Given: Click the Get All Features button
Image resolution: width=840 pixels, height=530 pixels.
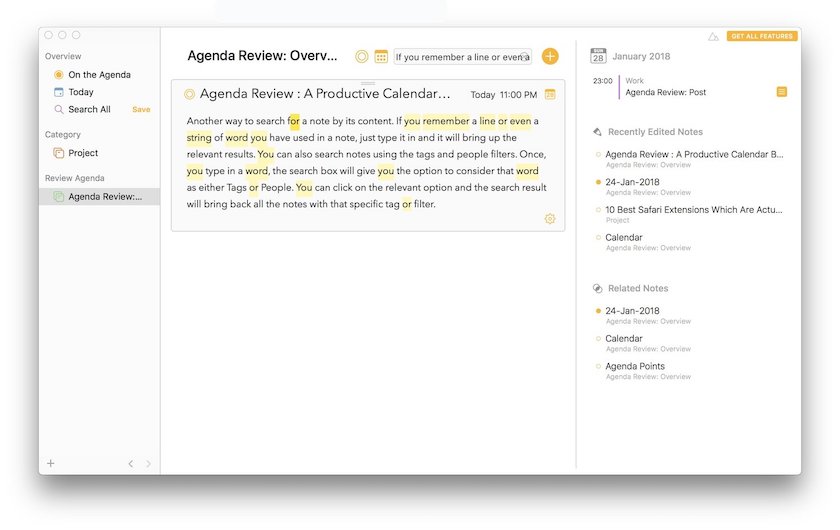Looking at the screenshot, I should pos(761,36).
